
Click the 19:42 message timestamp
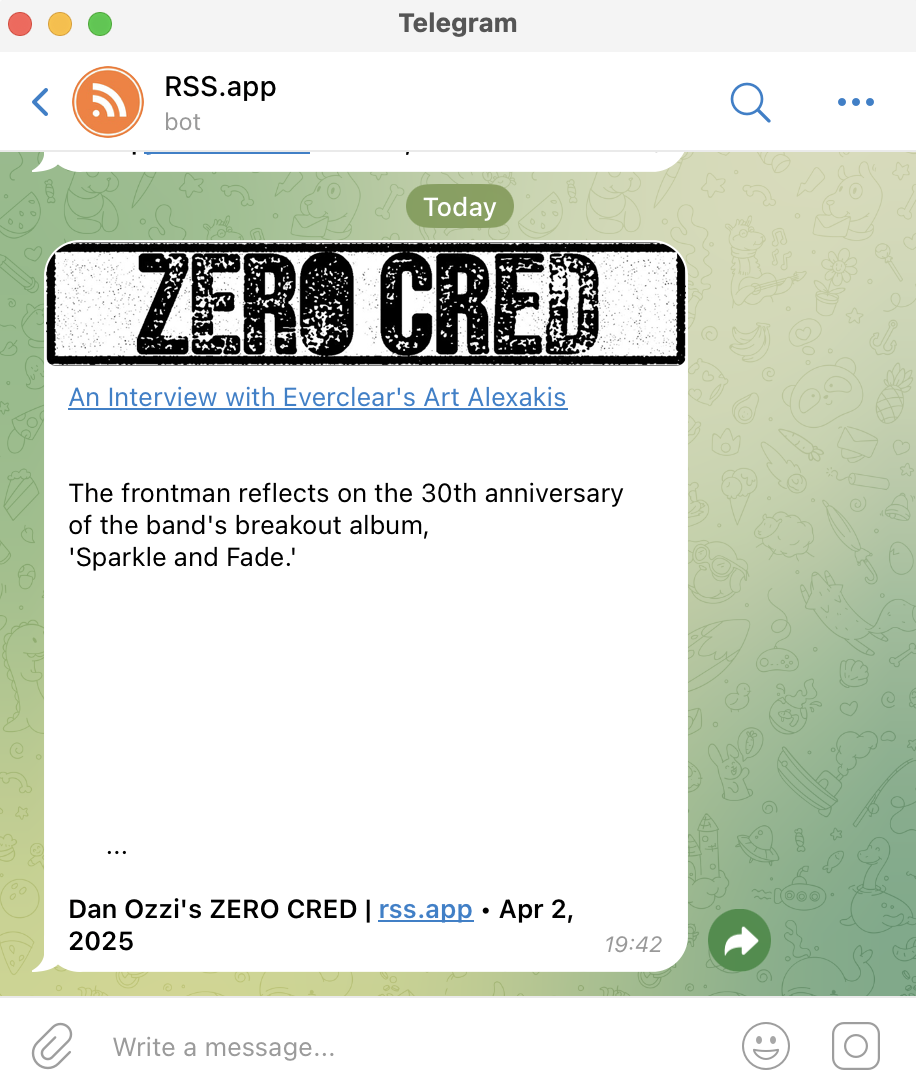(x=637, y=943)
